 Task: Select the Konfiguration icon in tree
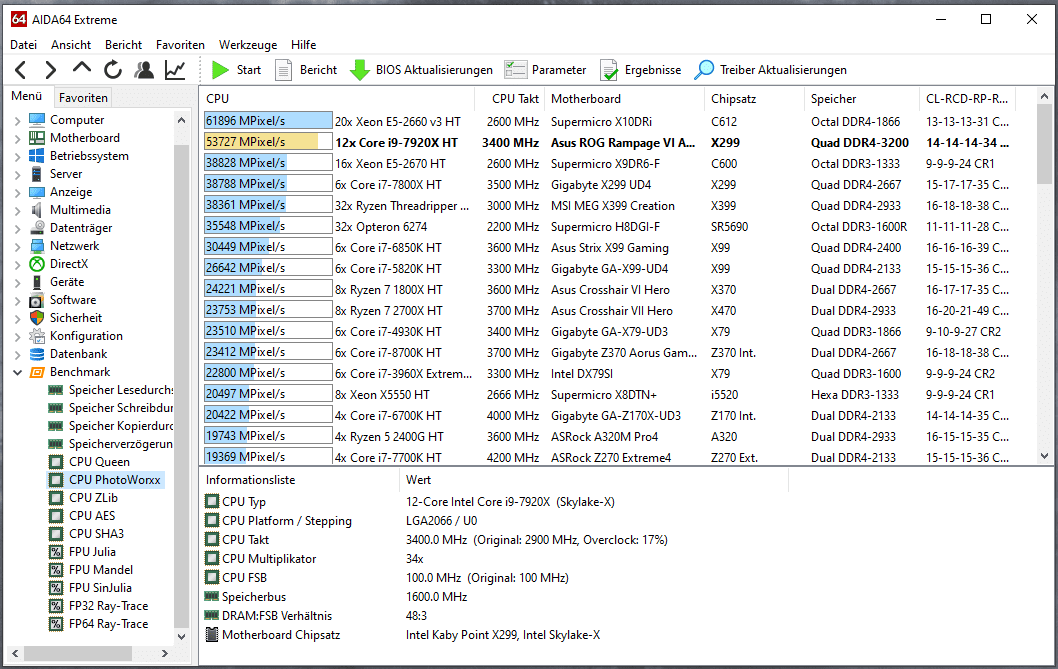(x=36, y=336)
